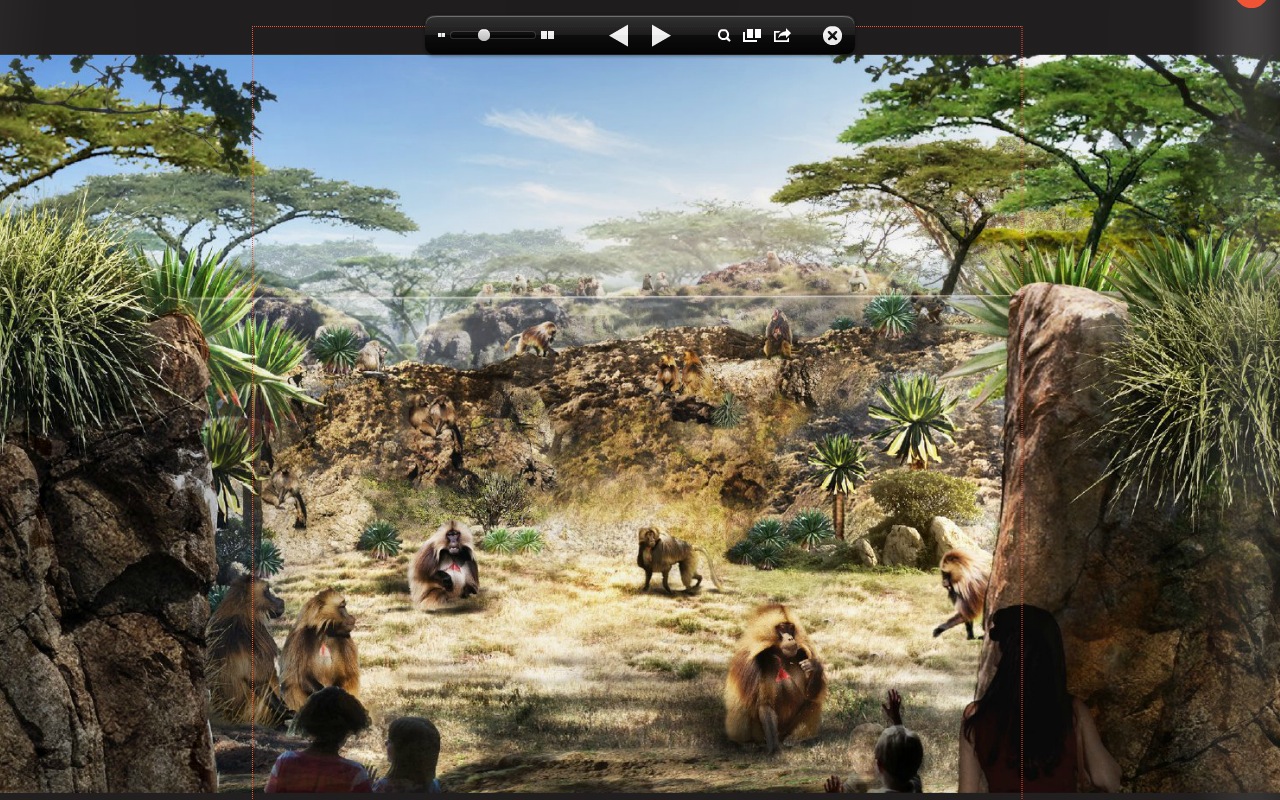Close the fullscreen viewer with X button
Screen dimensions: 1280x800
point(832,35)
